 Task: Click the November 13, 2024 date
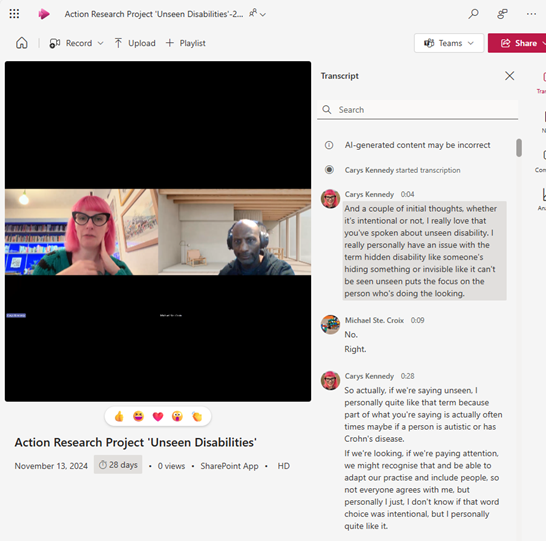[x=51, y=466]
